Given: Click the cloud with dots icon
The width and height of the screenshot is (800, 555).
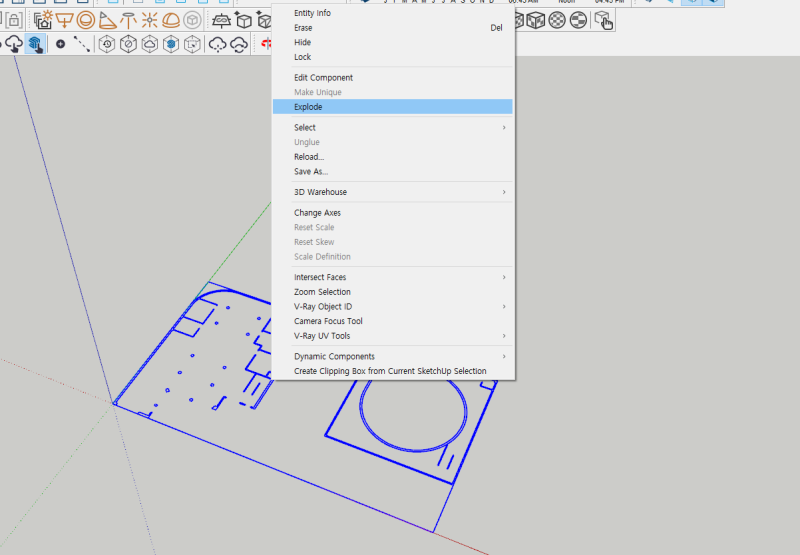Looking at the screenshot, I should pyautogui.click(x=217, y=44).
